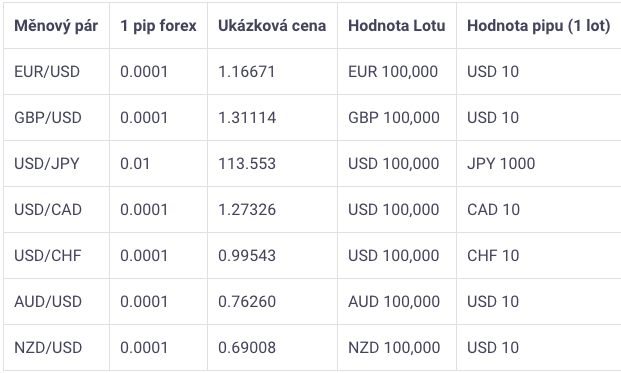This screenshot has height=373, width=621.
Task: Select the JPY 1000 pip value
Action: click(501, 164)
